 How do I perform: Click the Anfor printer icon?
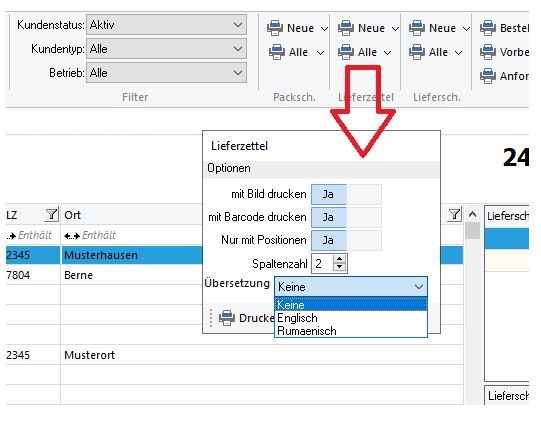pyautogui.click(x=488, y=76)
